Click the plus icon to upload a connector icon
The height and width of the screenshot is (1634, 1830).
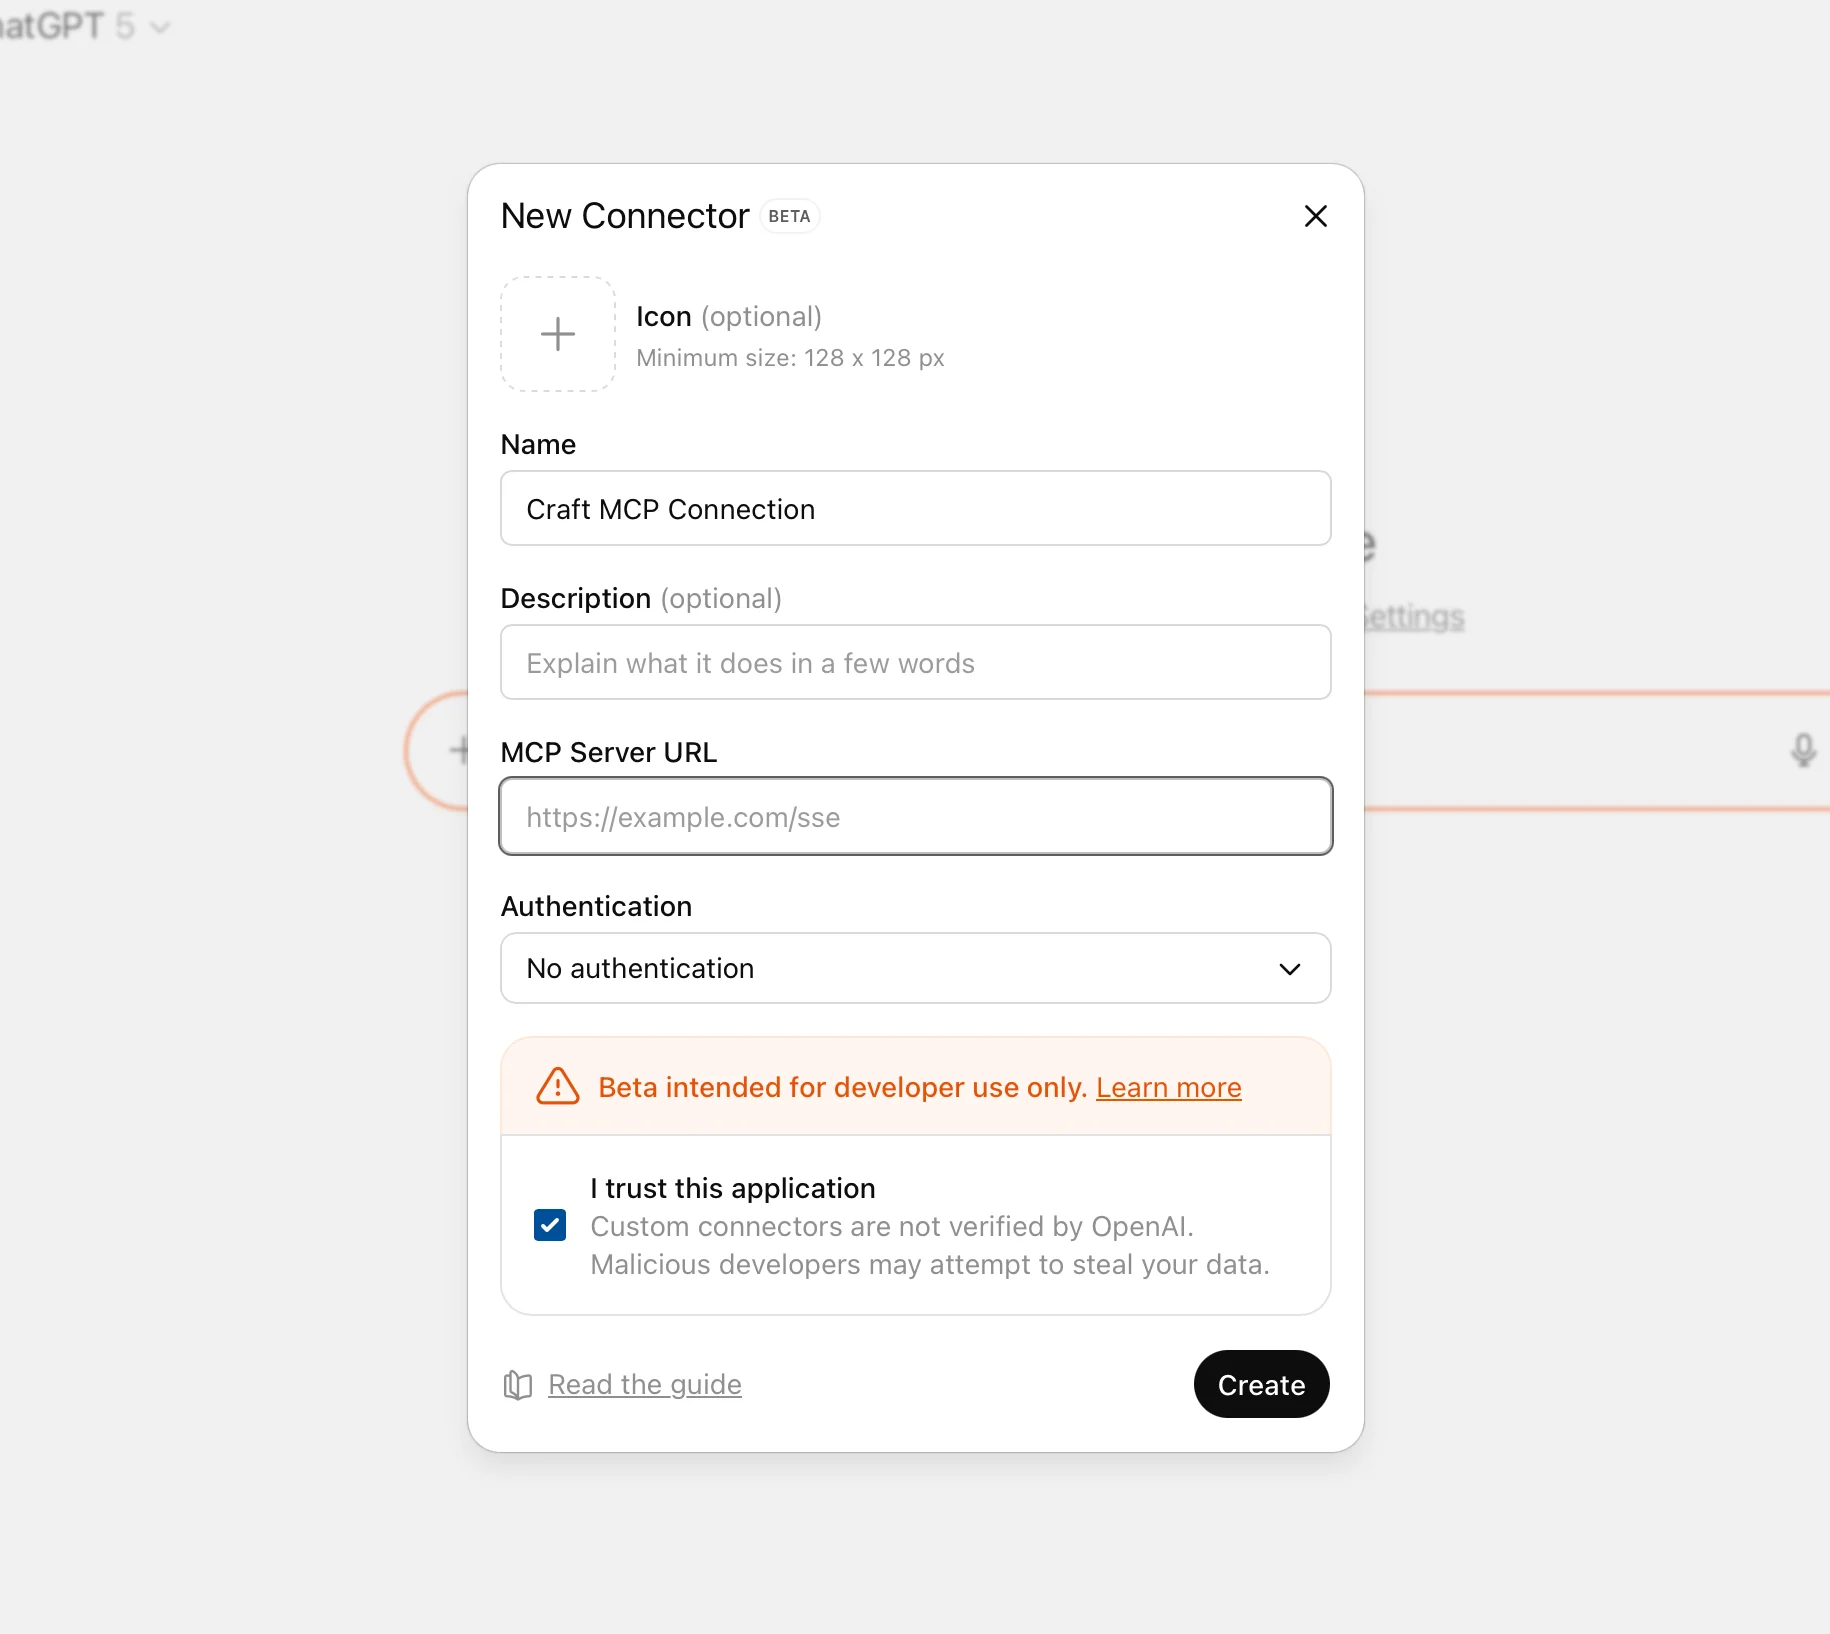(557, 334)
